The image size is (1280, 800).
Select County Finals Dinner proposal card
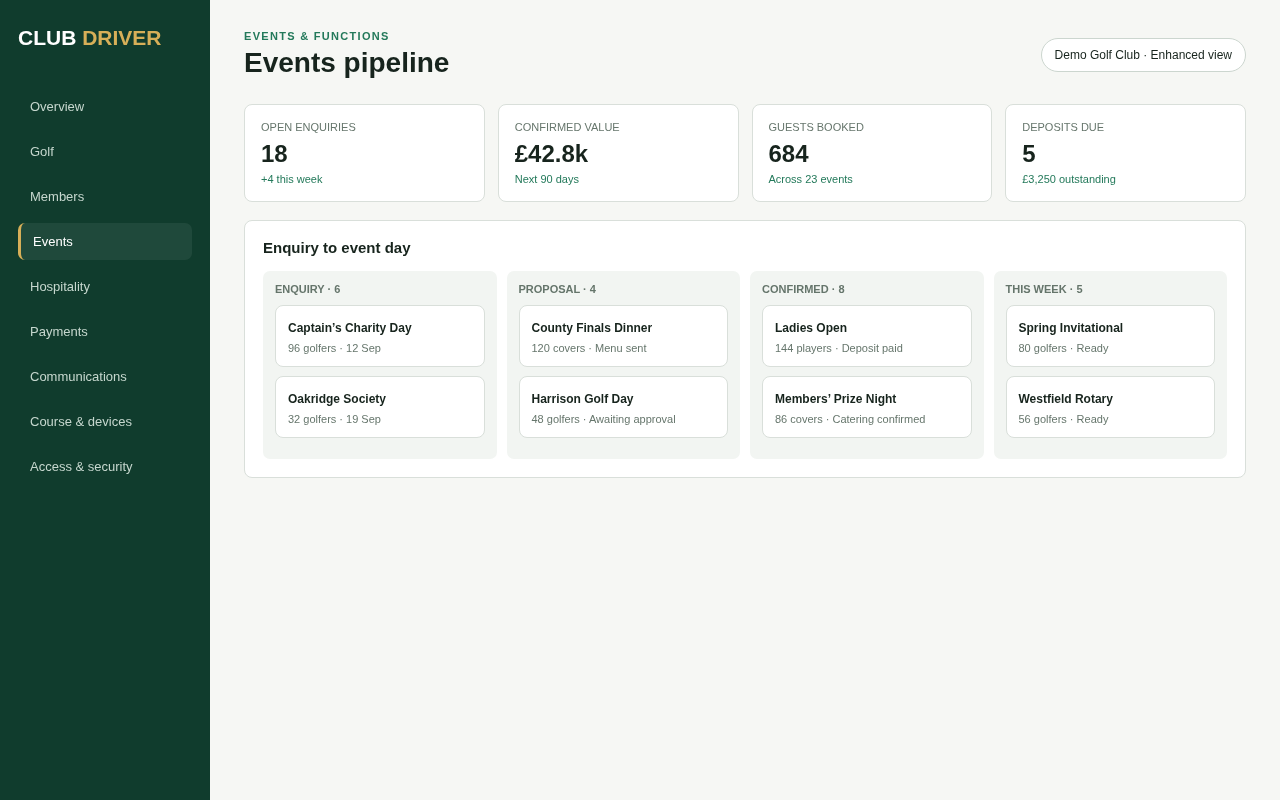623,336
